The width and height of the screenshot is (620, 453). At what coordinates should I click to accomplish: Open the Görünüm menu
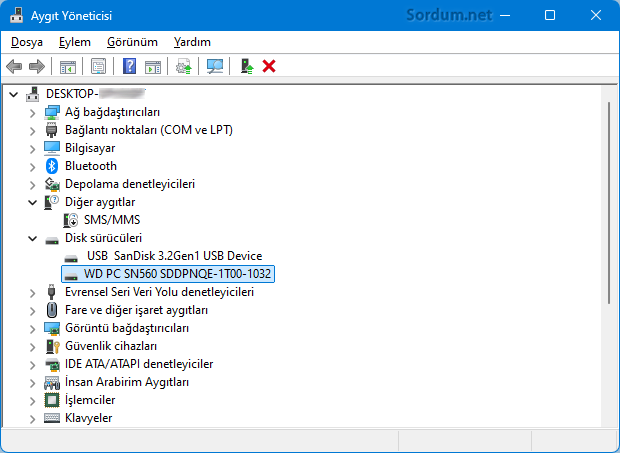[132, 42]
